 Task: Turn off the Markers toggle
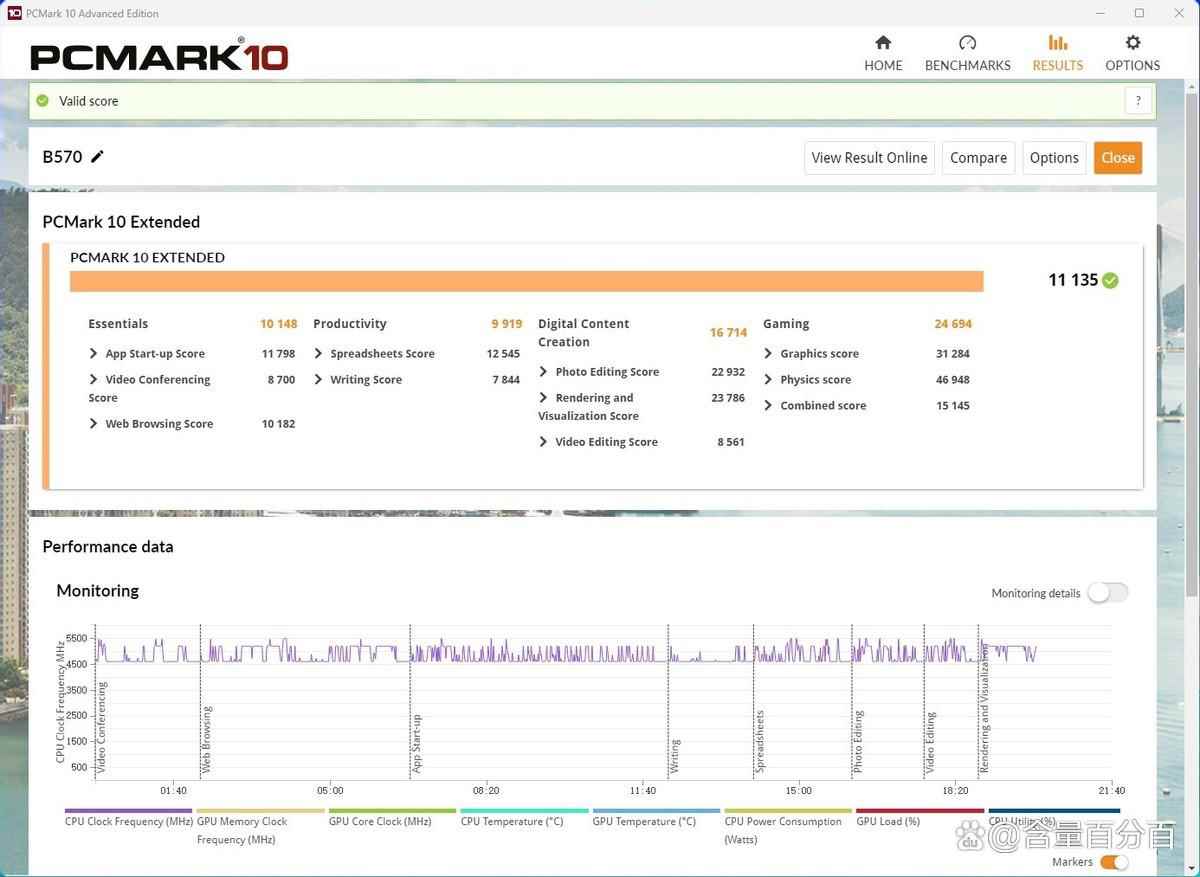click(1114, 862)
